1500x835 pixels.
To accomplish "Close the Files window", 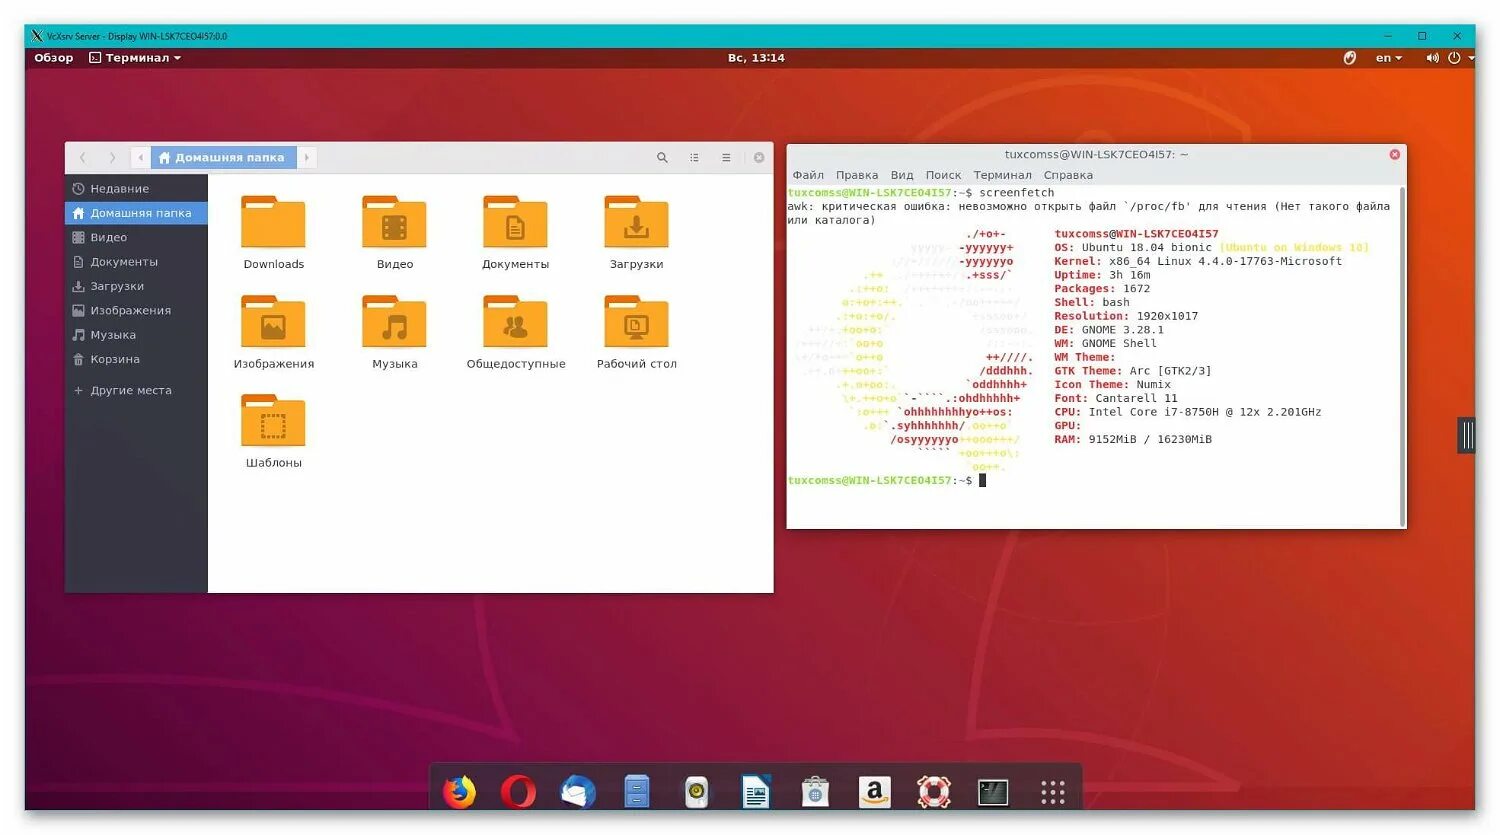I will 759,158.
